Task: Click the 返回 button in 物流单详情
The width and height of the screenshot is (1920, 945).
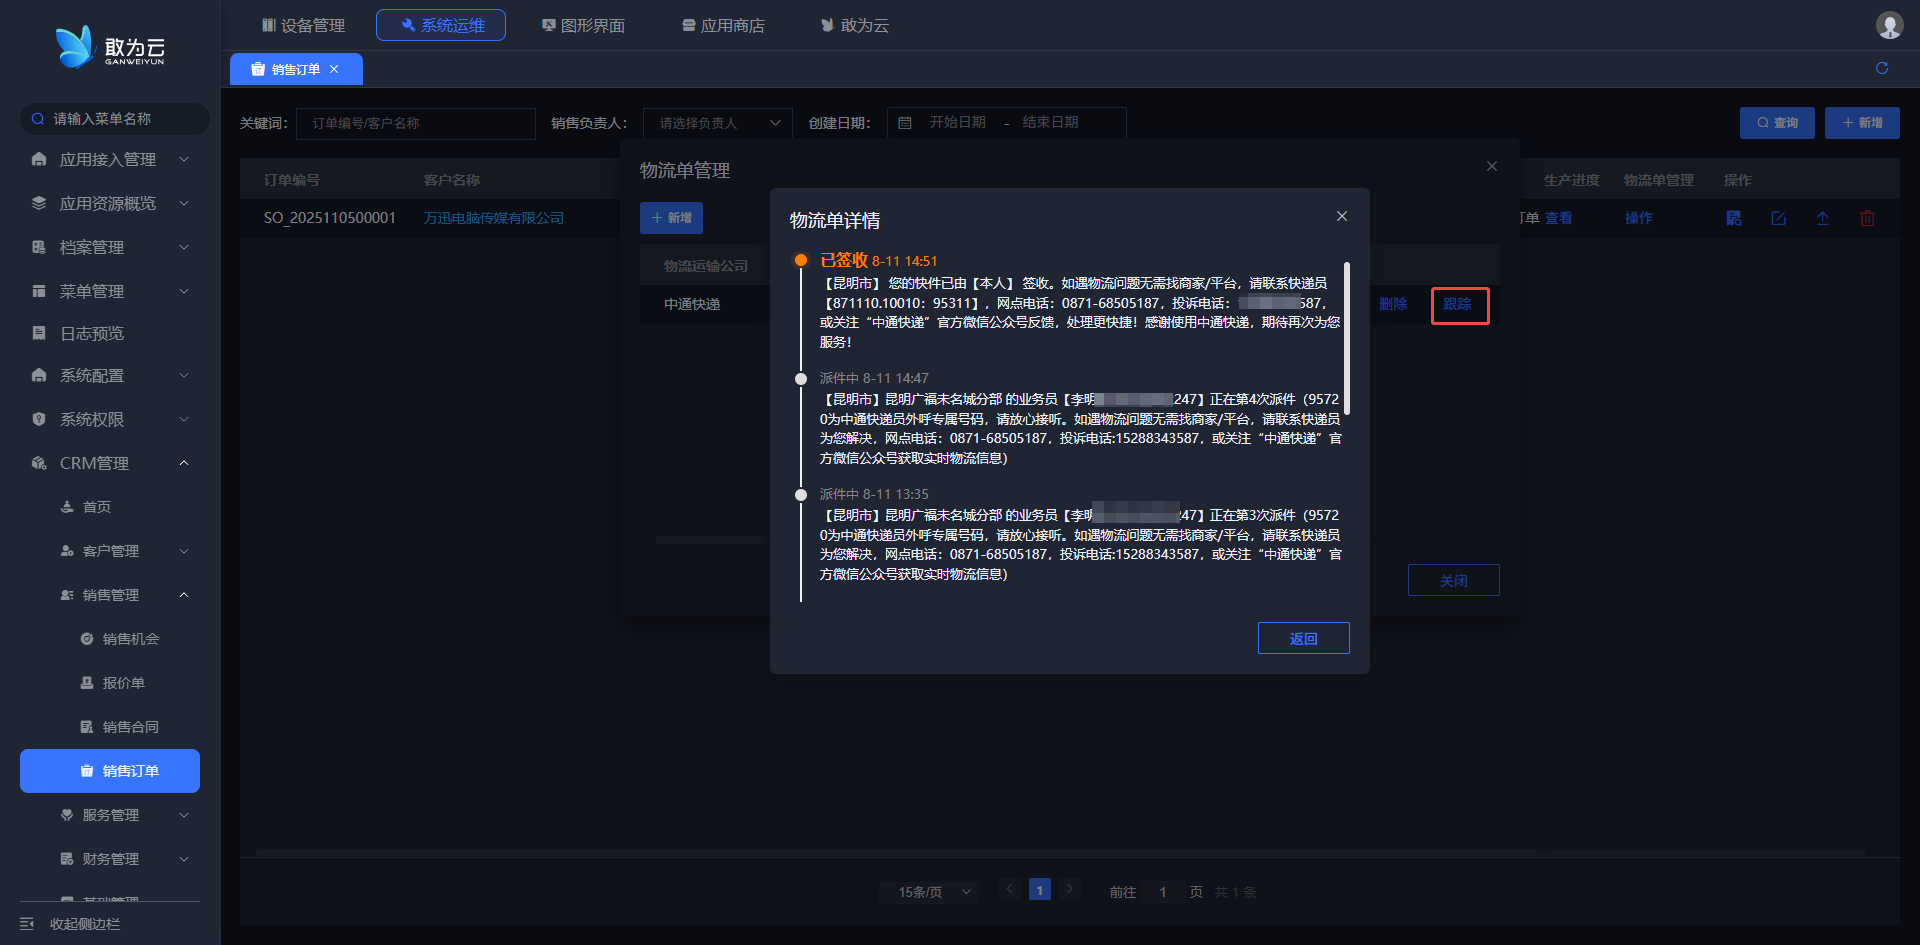Action: tap(1303, 638)
